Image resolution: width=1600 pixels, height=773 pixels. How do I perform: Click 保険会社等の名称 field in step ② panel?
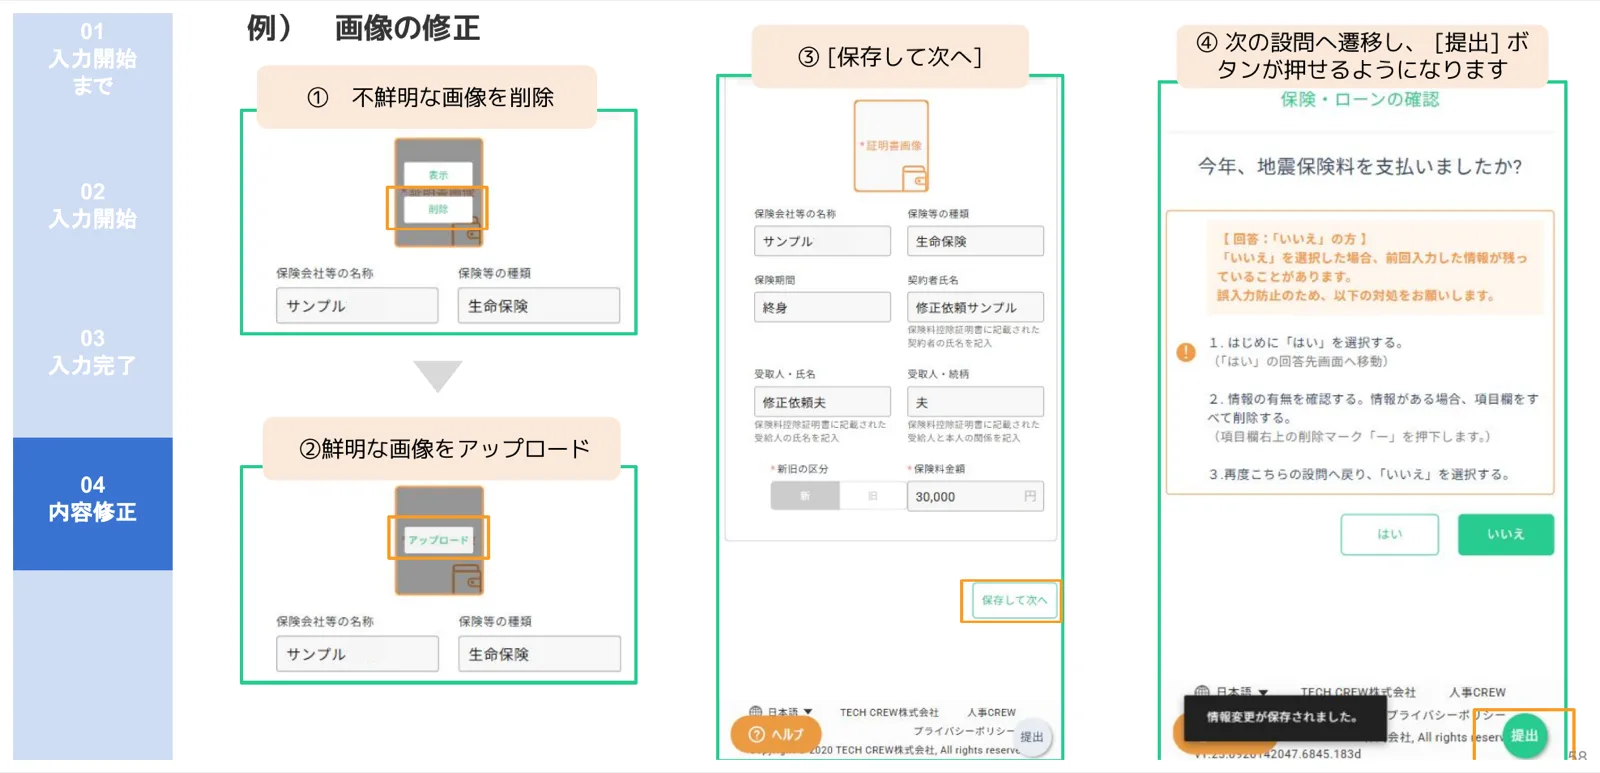(x=357, y=654)
